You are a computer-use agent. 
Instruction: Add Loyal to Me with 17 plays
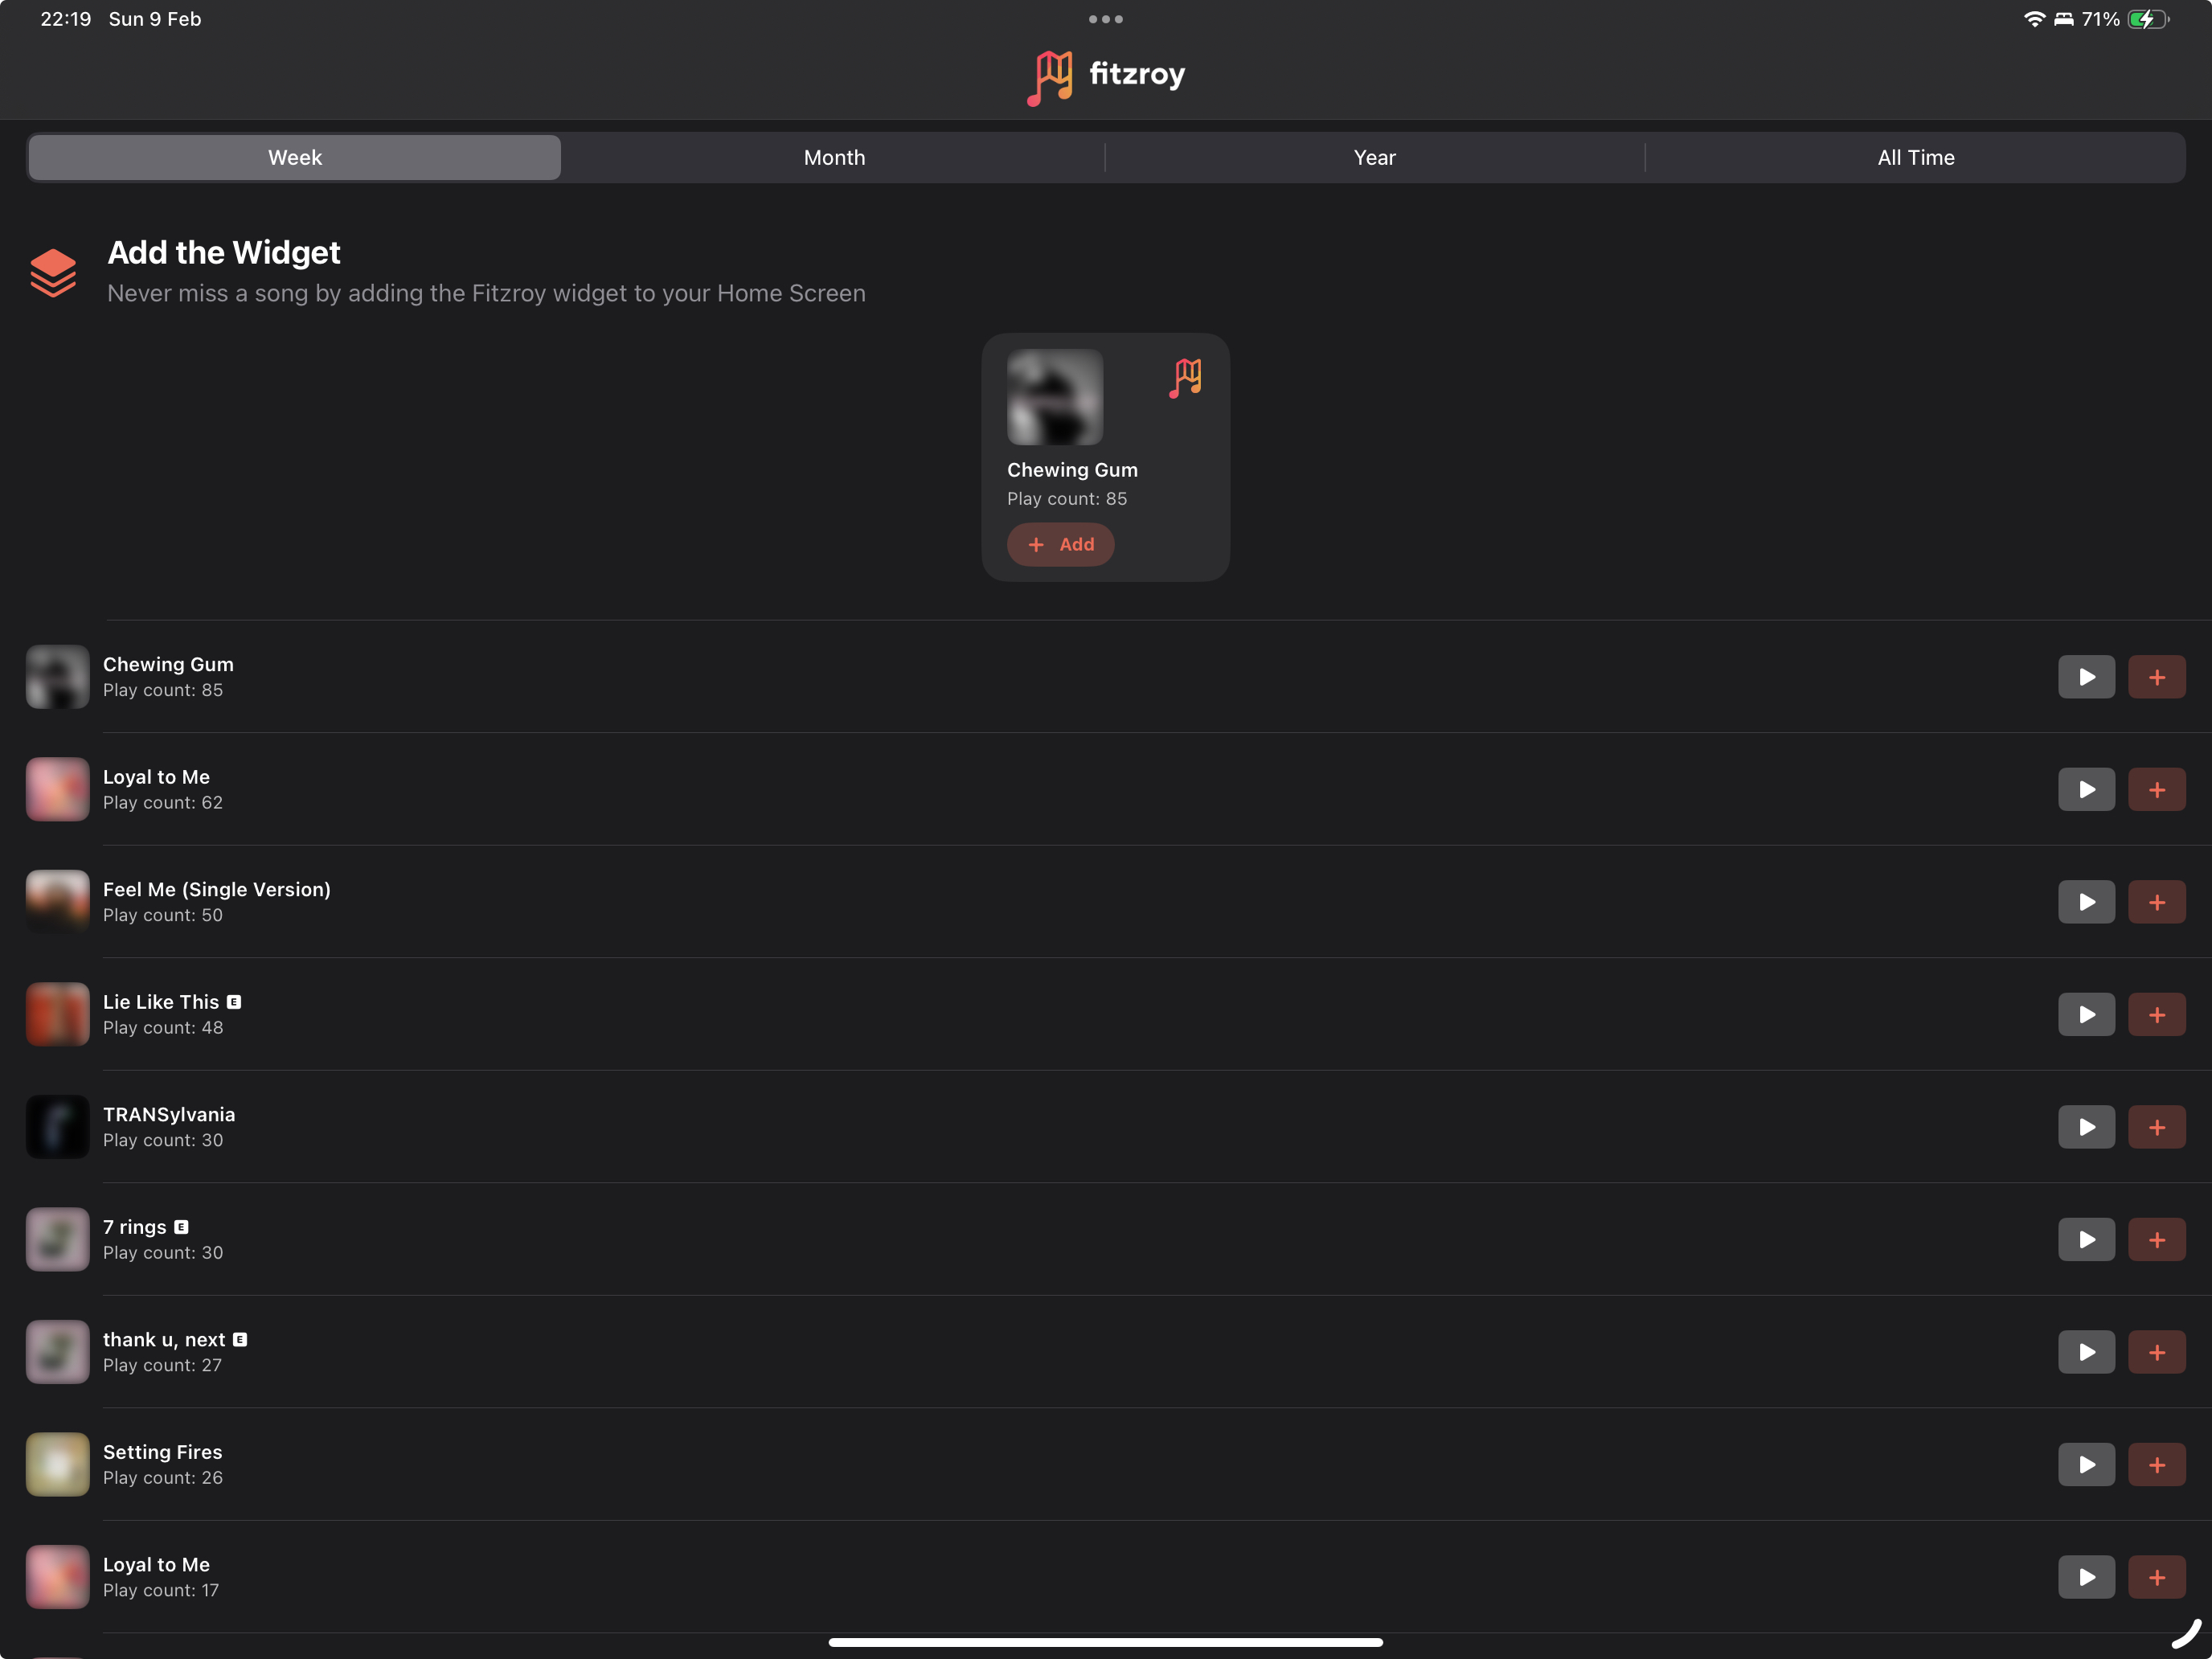[x=2156, y=1577]
